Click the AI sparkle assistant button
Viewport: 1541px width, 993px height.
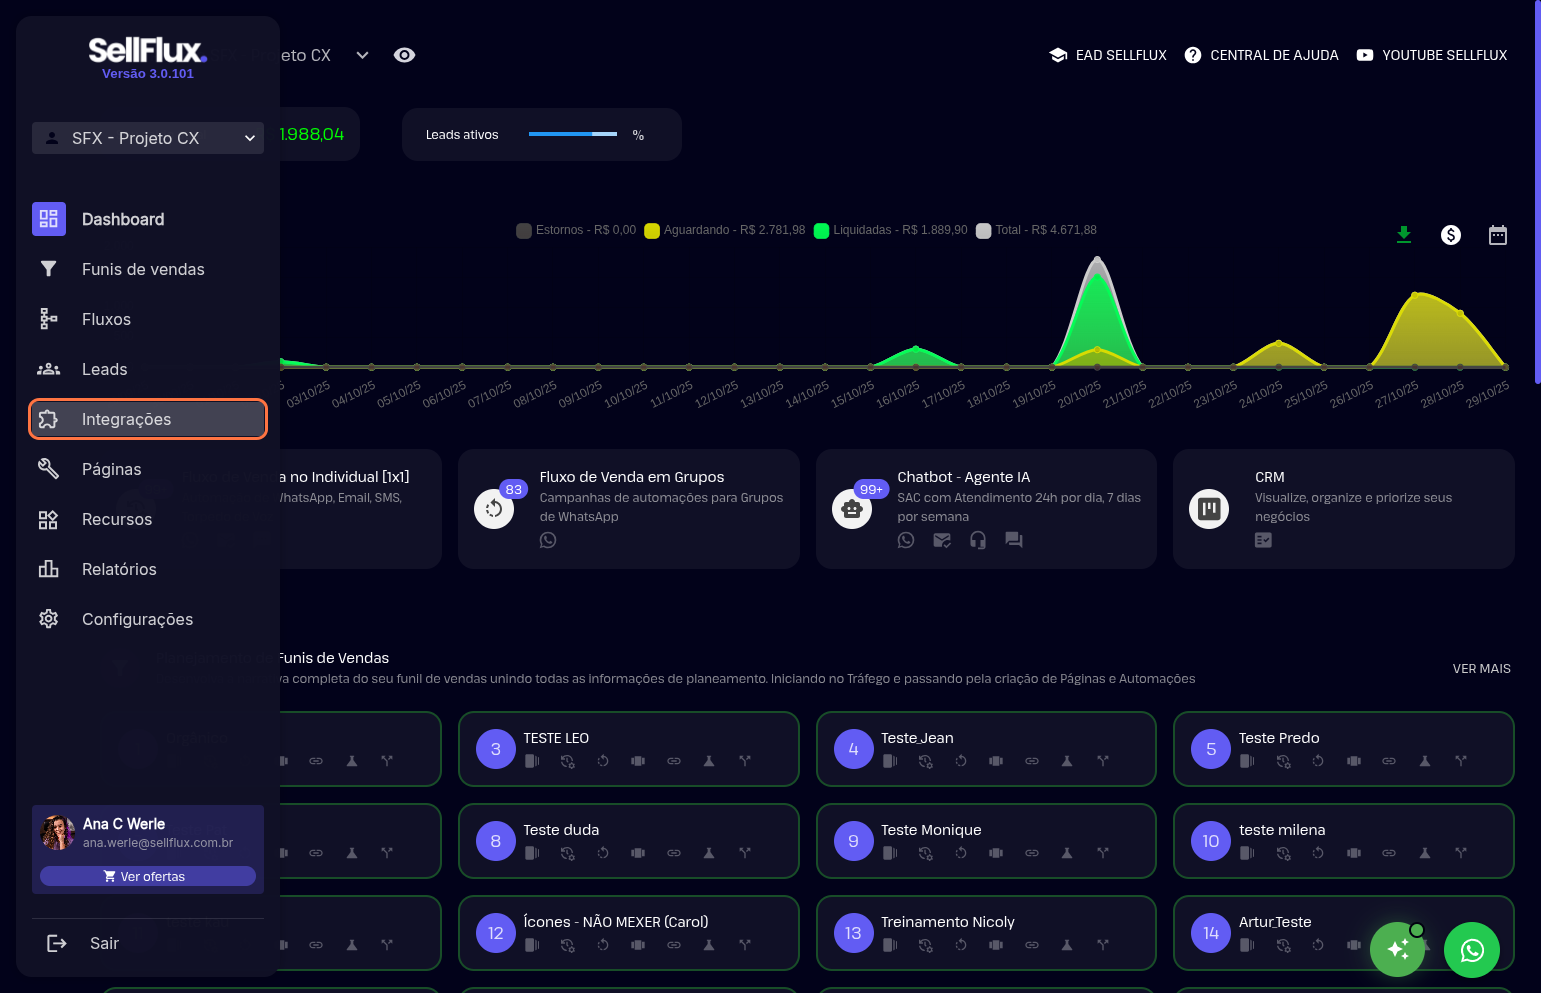[x=1397, y=950]
